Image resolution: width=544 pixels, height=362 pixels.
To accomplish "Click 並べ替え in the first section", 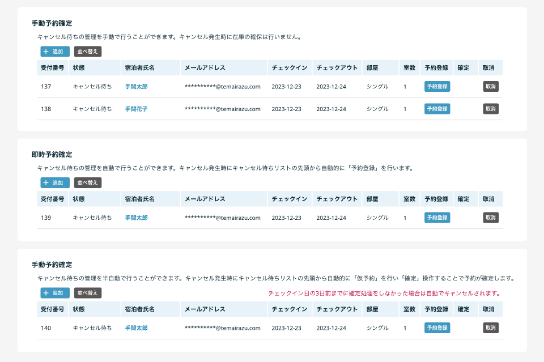I will click(88, 51).
